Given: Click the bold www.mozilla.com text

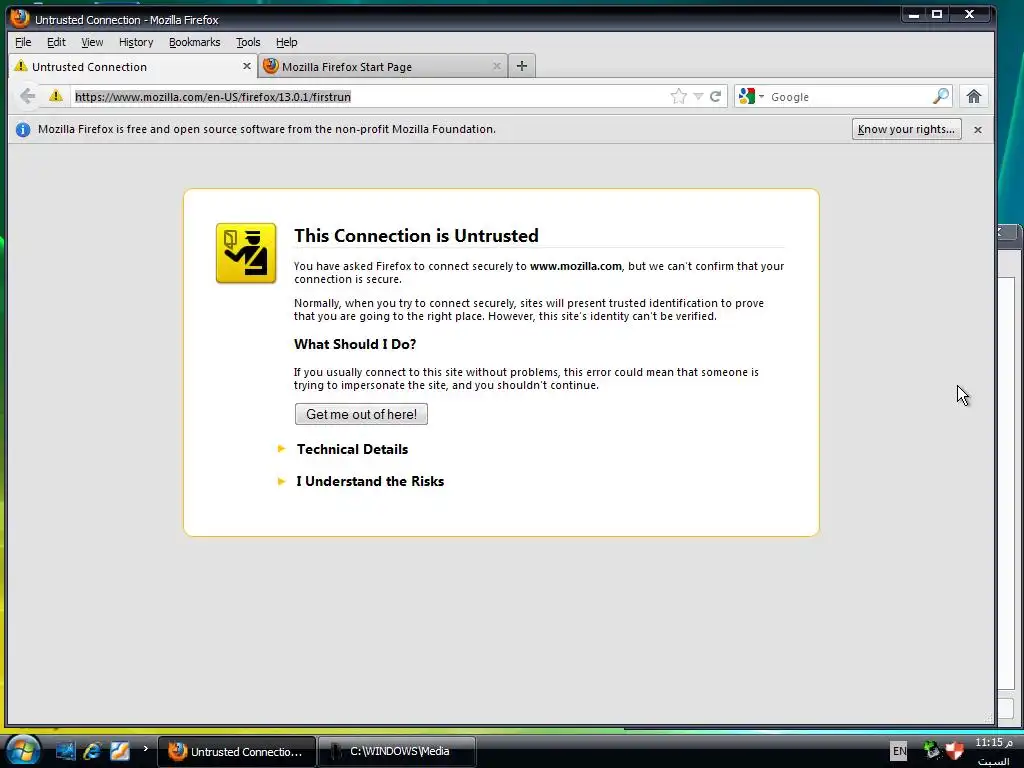Looking at the screenshot, I should point(575,266).
